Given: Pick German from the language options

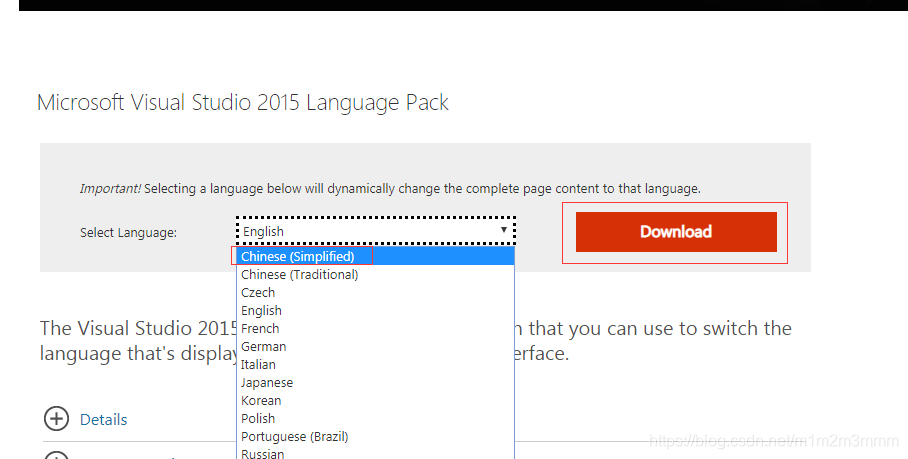Looking at the screenshot, I should click(375, 346).
